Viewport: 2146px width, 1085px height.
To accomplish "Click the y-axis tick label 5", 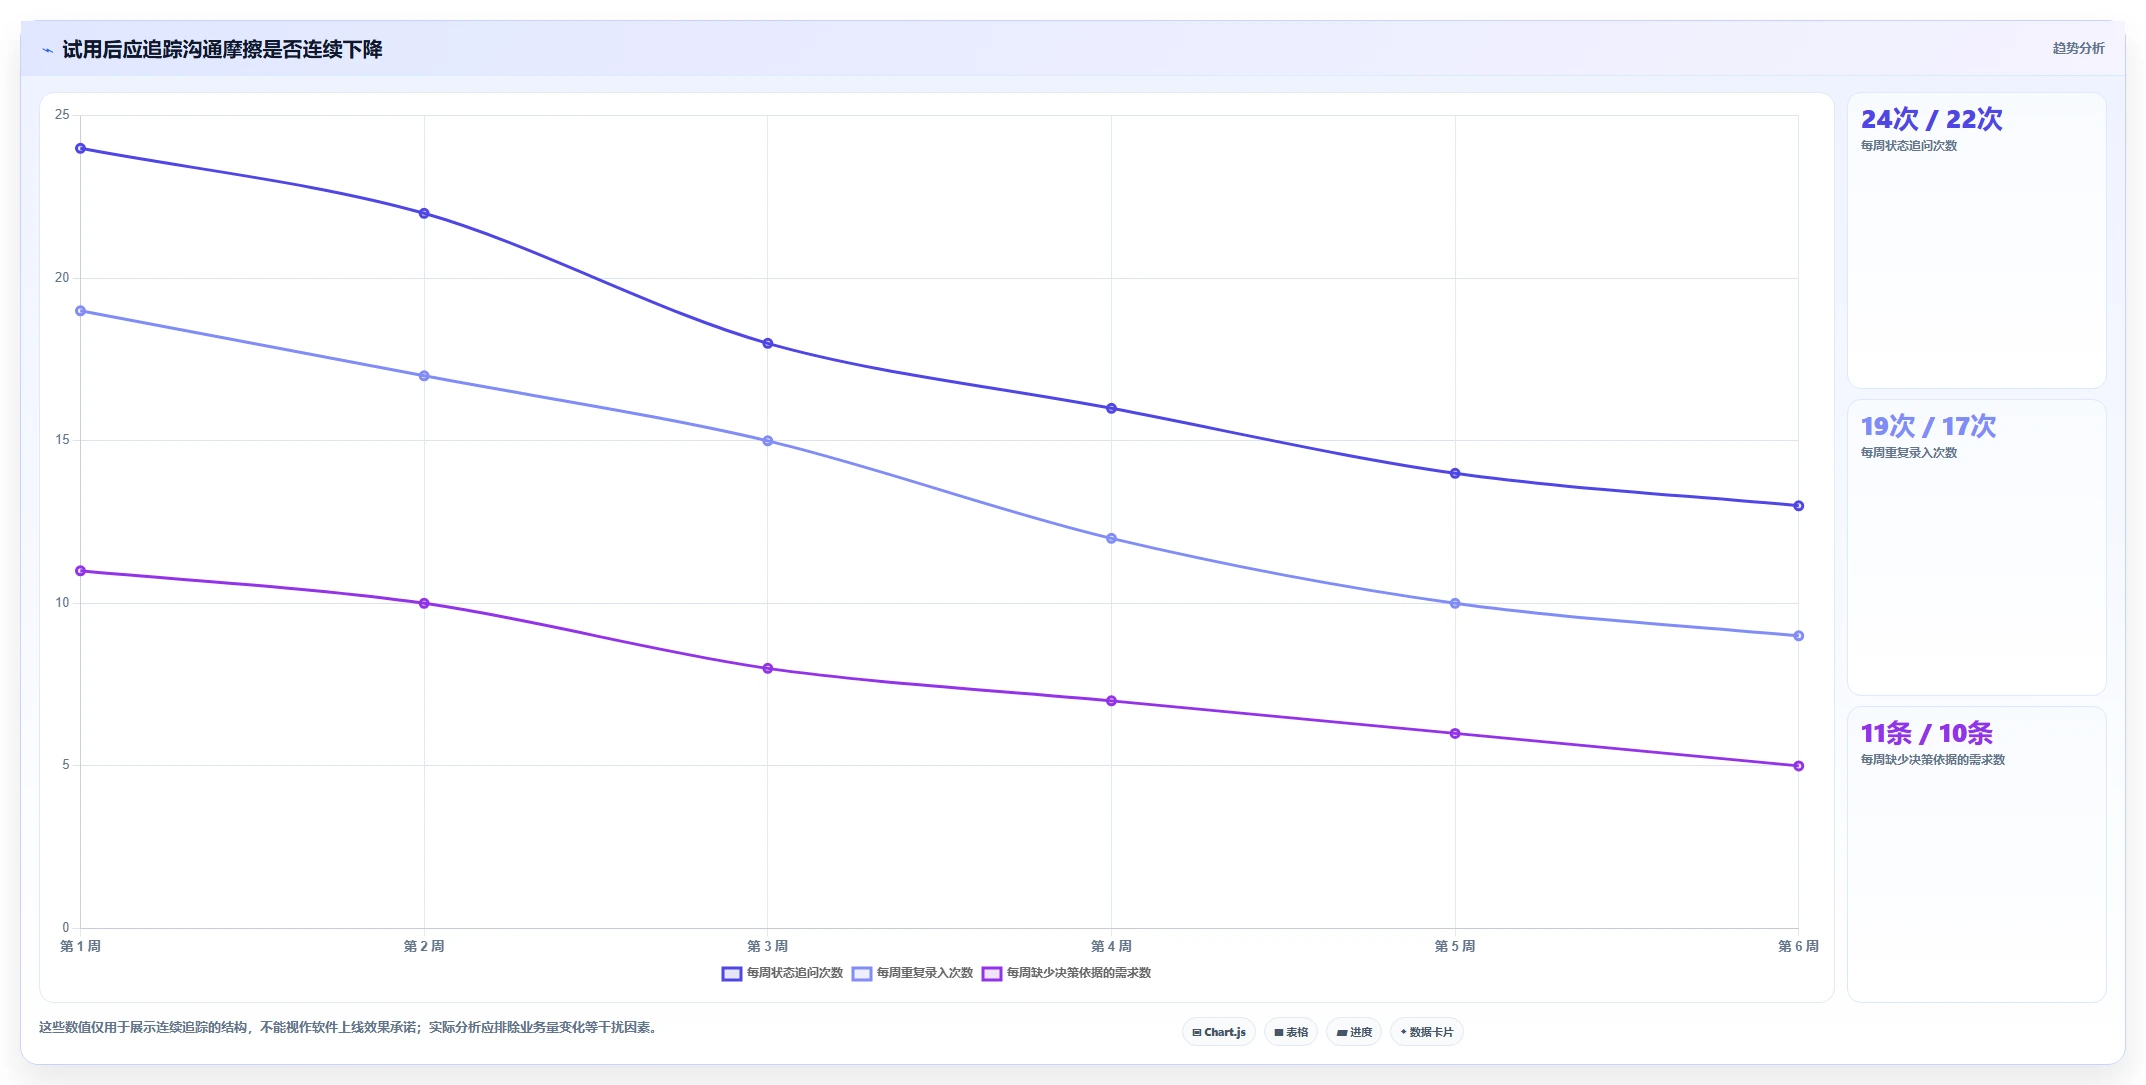I will click(x=66, y=765).
